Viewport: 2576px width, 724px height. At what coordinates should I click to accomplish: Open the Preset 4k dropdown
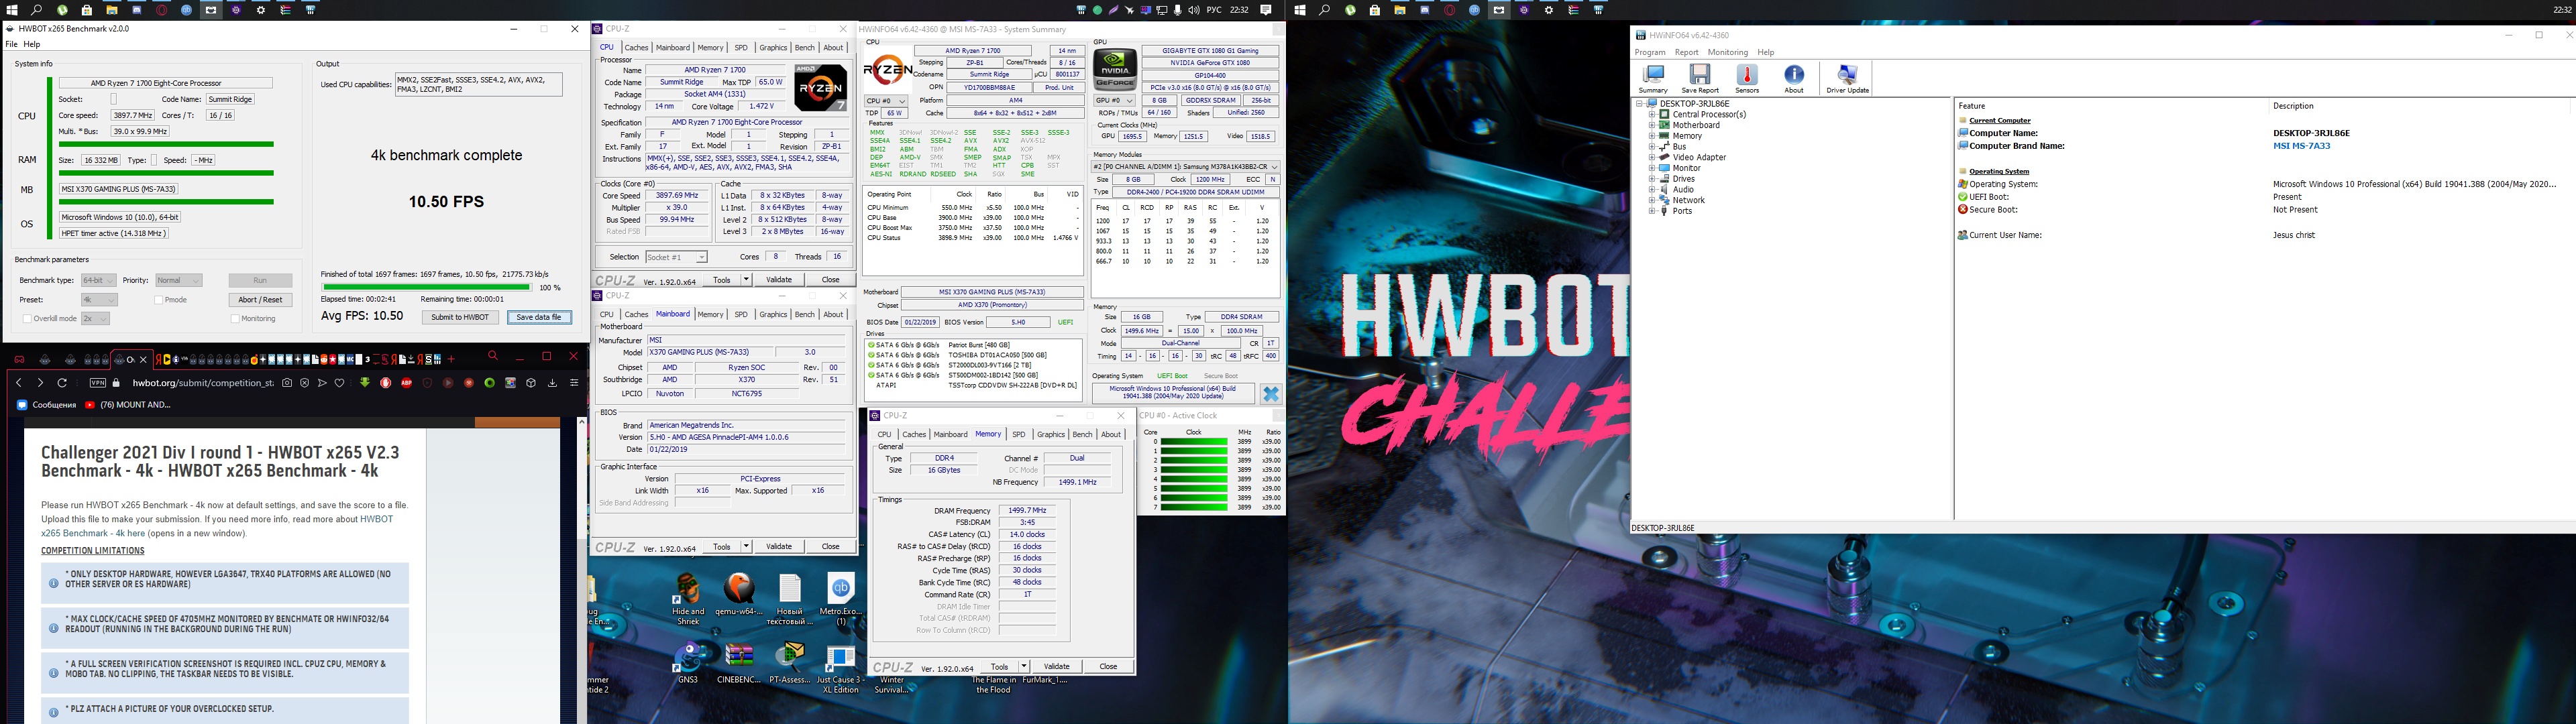99,300
